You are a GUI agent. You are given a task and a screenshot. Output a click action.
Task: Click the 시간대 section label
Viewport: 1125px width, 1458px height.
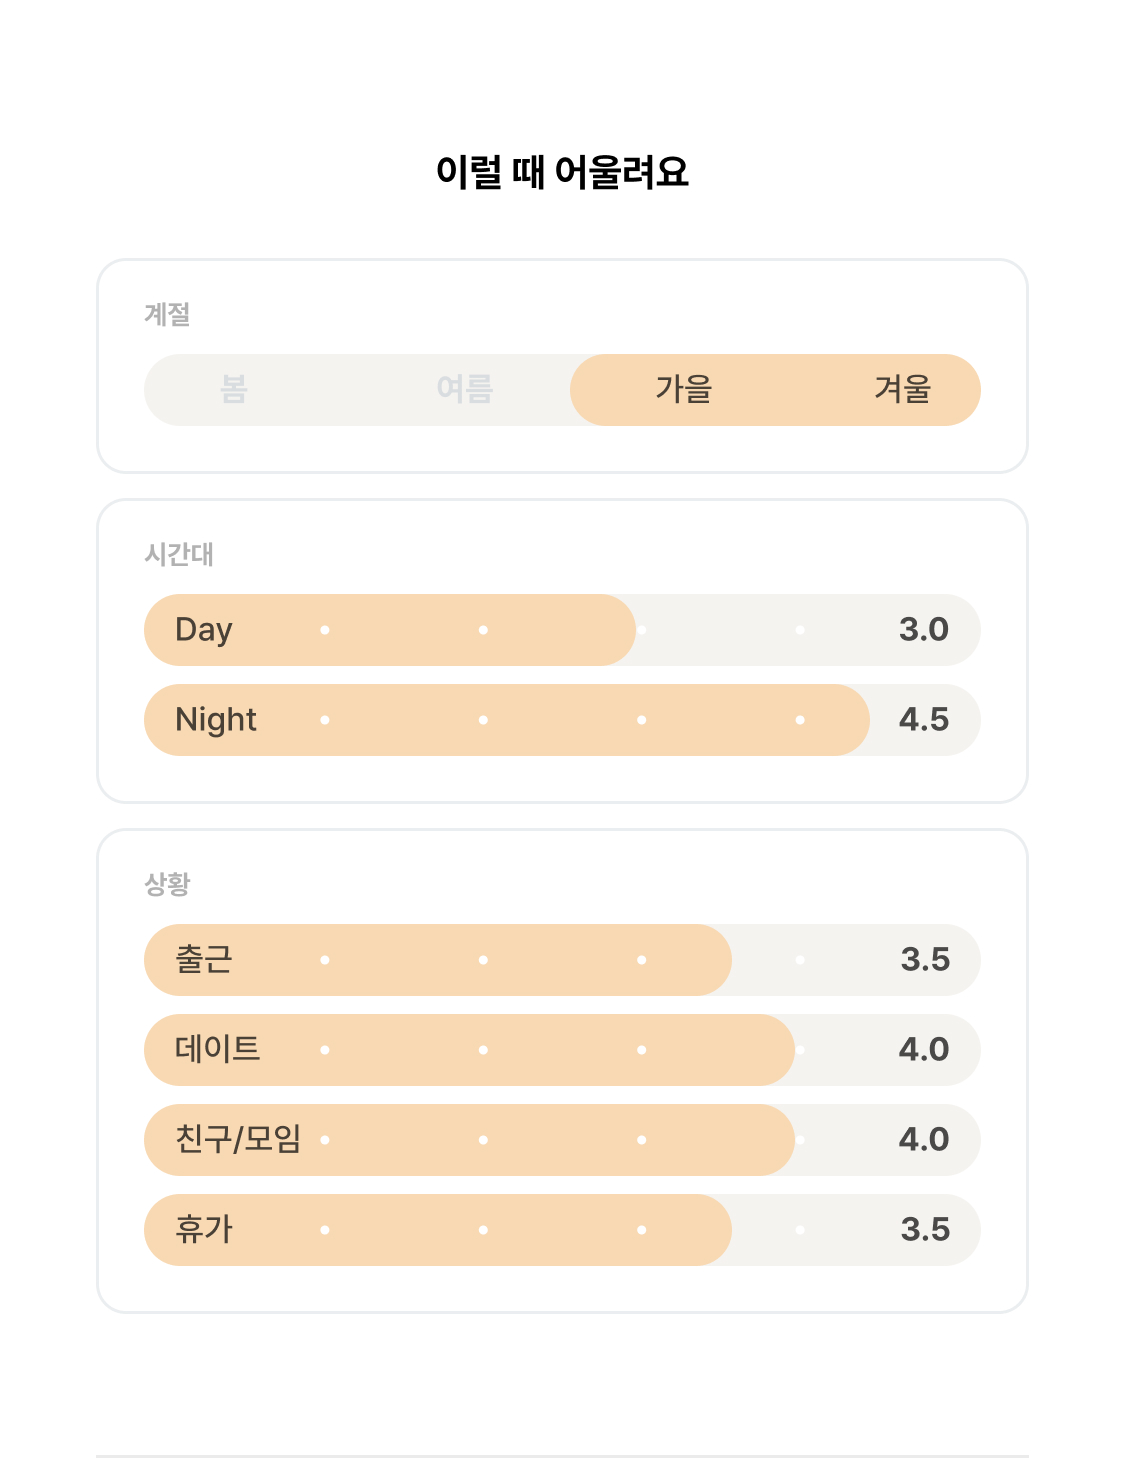pos(179,554)
